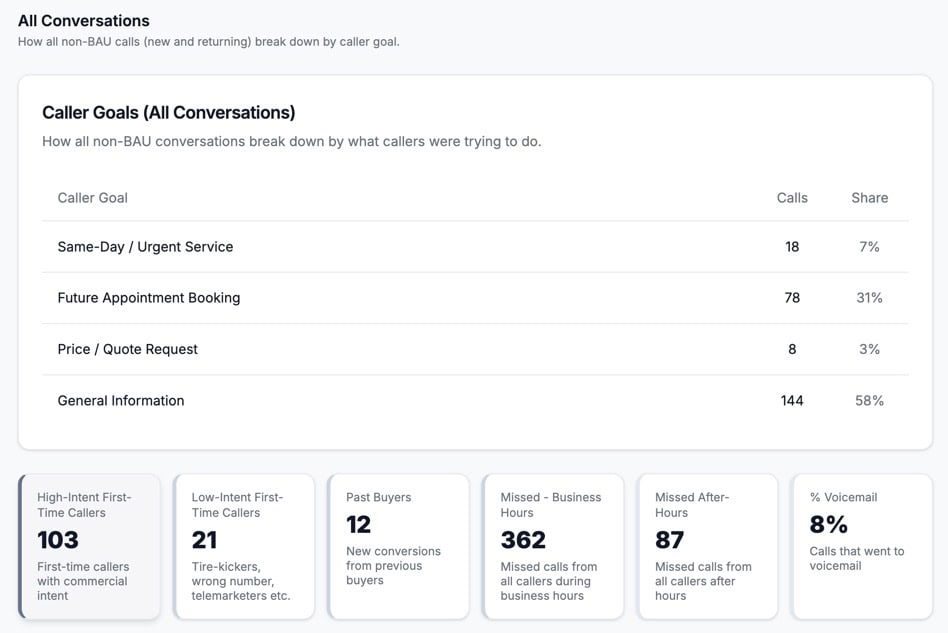Click the Caller Goal column header
Viewport: 948px width, 633px height.
tap(93, 198)
